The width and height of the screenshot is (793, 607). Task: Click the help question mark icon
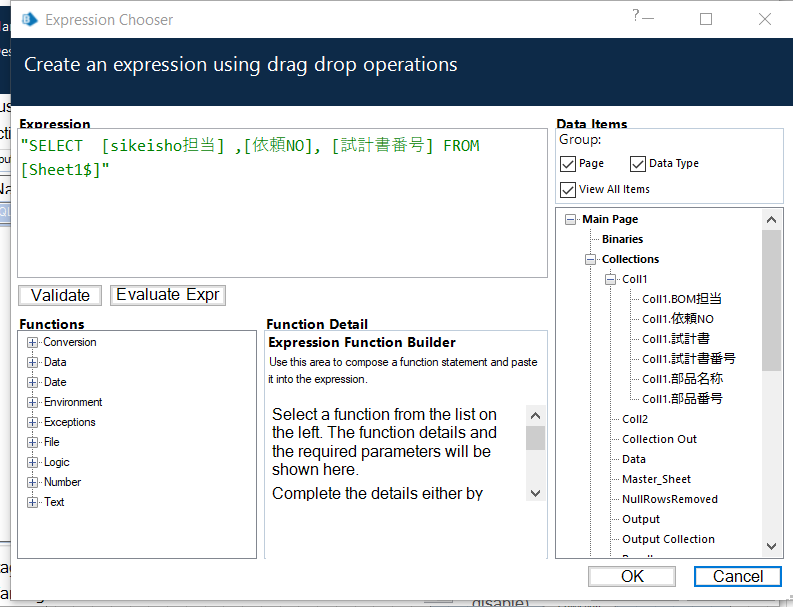click(636, 16)
